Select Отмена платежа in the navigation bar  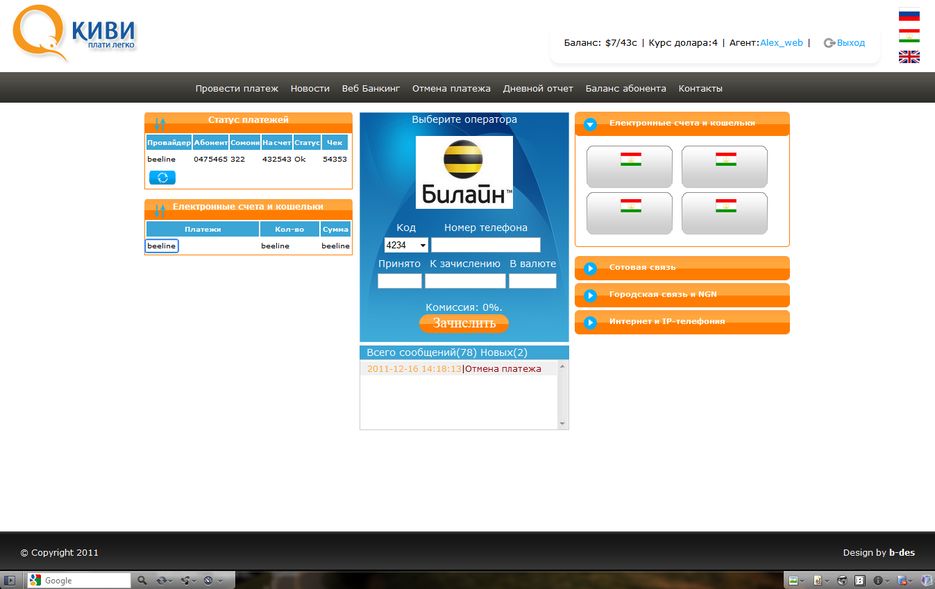point(451,88)
